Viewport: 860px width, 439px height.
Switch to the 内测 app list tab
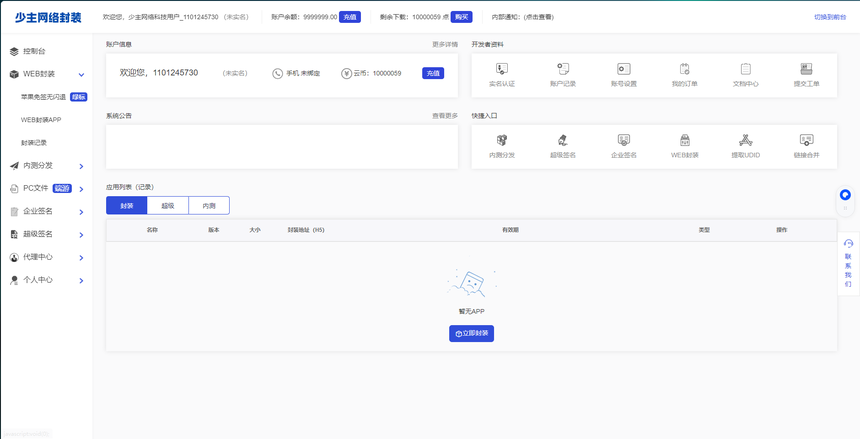209,206
